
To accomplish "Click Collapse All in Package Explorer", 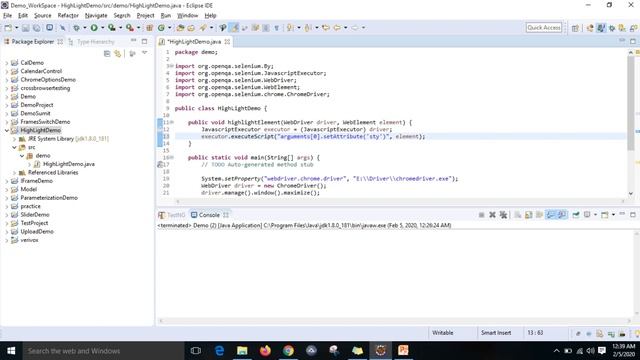I will [107, 53].
